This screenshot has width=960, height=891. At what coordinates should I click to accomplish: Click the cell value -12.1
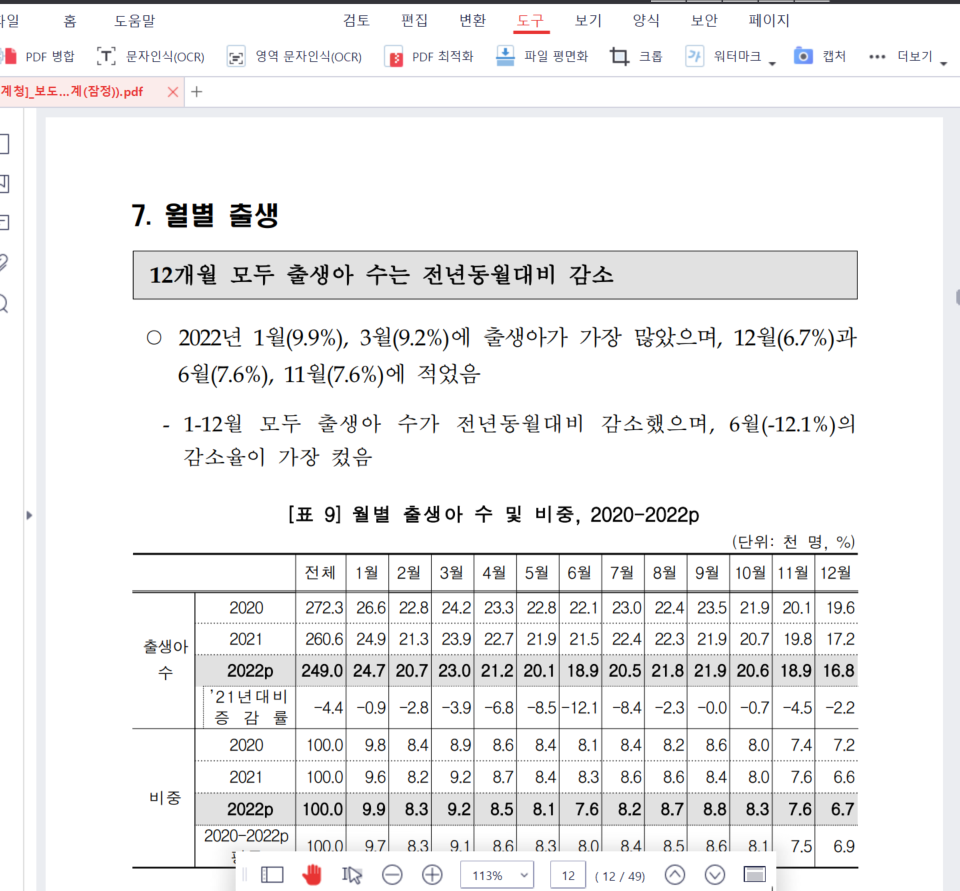(579, 708)
